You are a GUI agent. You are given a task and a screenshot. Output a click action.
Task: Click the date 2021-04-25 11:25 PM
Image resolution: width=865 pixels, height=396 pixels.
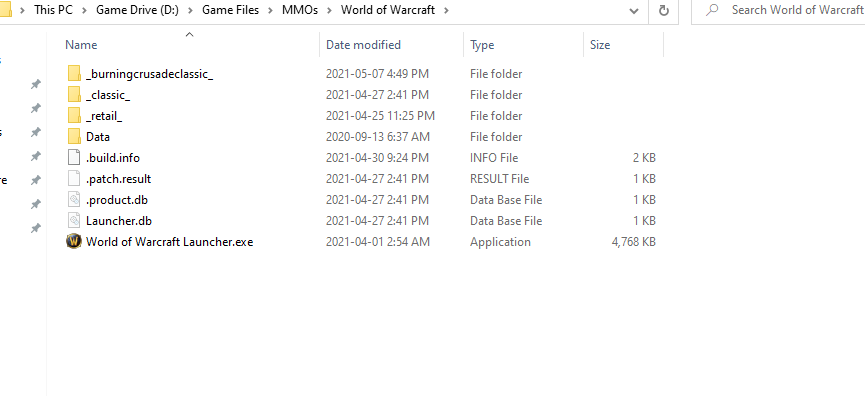tap(380, 116)
